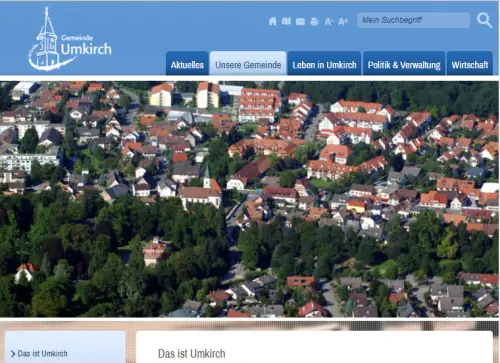The height and width of the screenshot is (363, 500).
Task: Open the Politik & Verwaltung tab
Action: (x=404, y=63)
